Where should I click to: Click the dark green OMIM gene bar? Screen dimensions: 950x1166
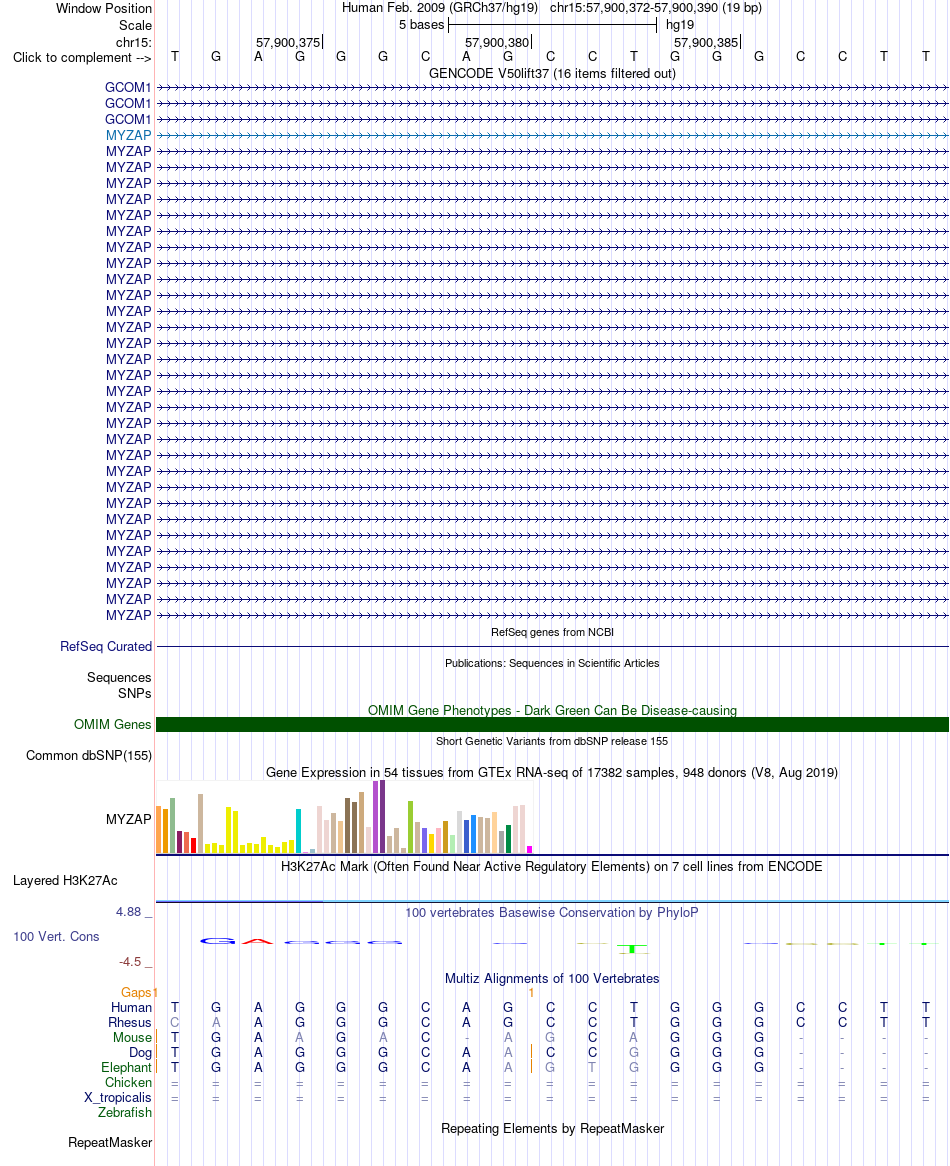[552, 724]
